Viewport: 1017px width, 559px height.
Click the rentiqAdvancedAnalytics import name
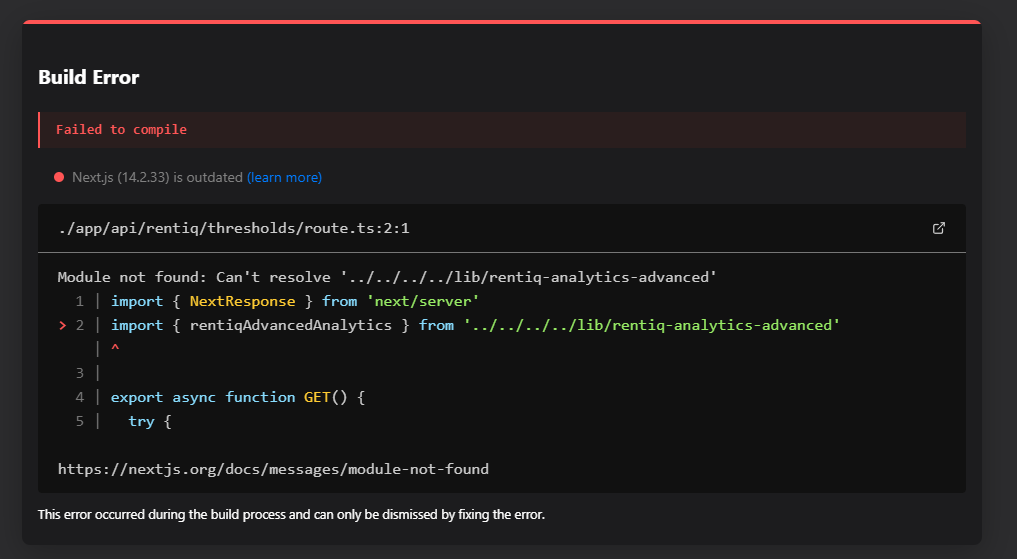click(x=290, y=325)
